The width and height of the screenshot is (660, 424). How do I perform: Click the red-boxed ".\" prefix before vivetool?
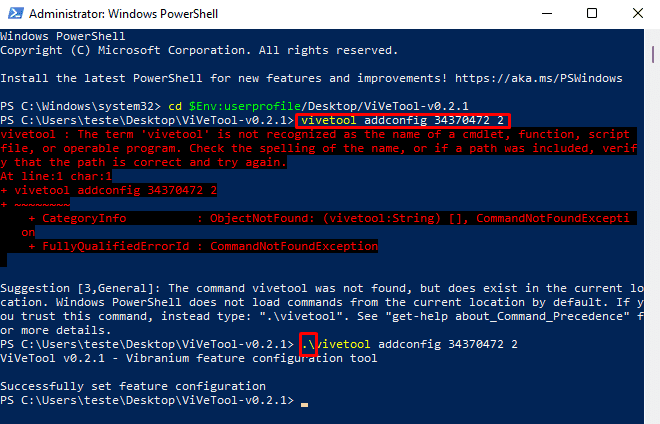[308, 344]
